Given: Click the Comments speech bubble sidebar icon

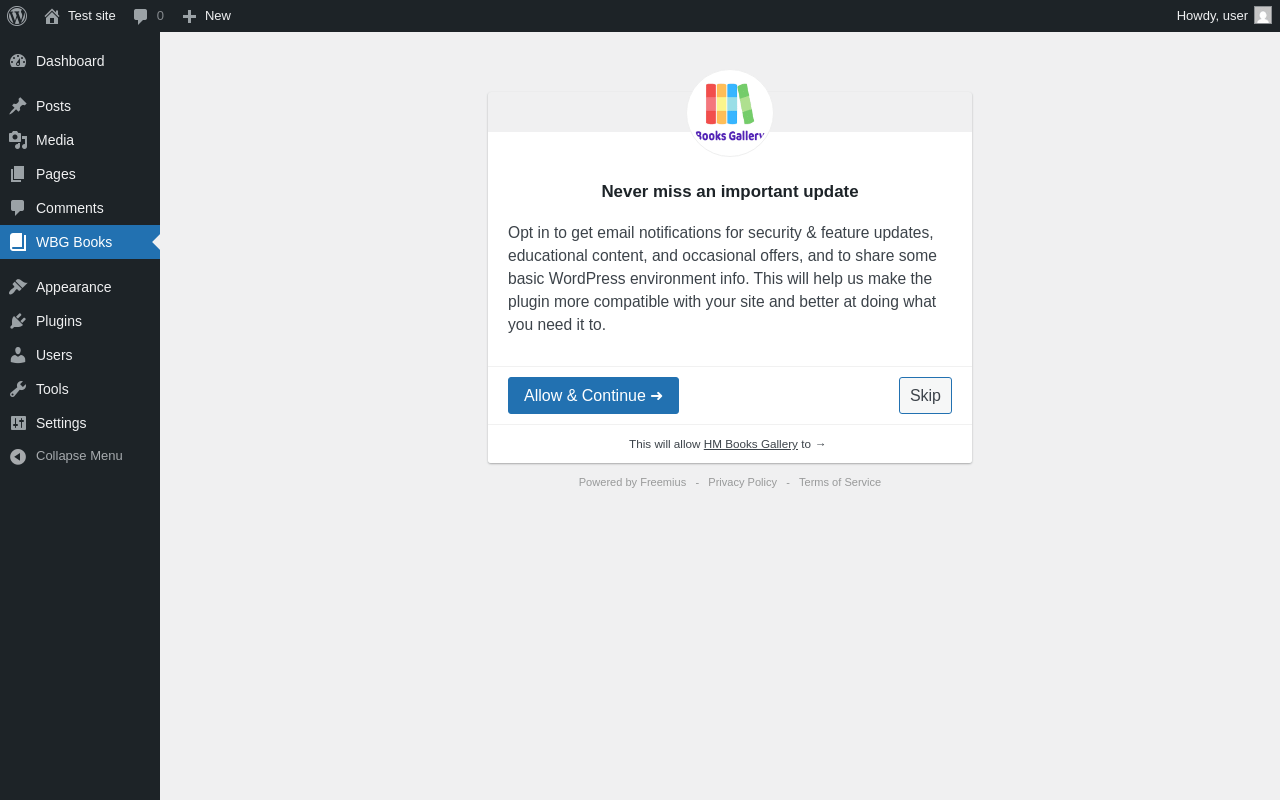Looking at the screenshot, I should coord(18,208).
